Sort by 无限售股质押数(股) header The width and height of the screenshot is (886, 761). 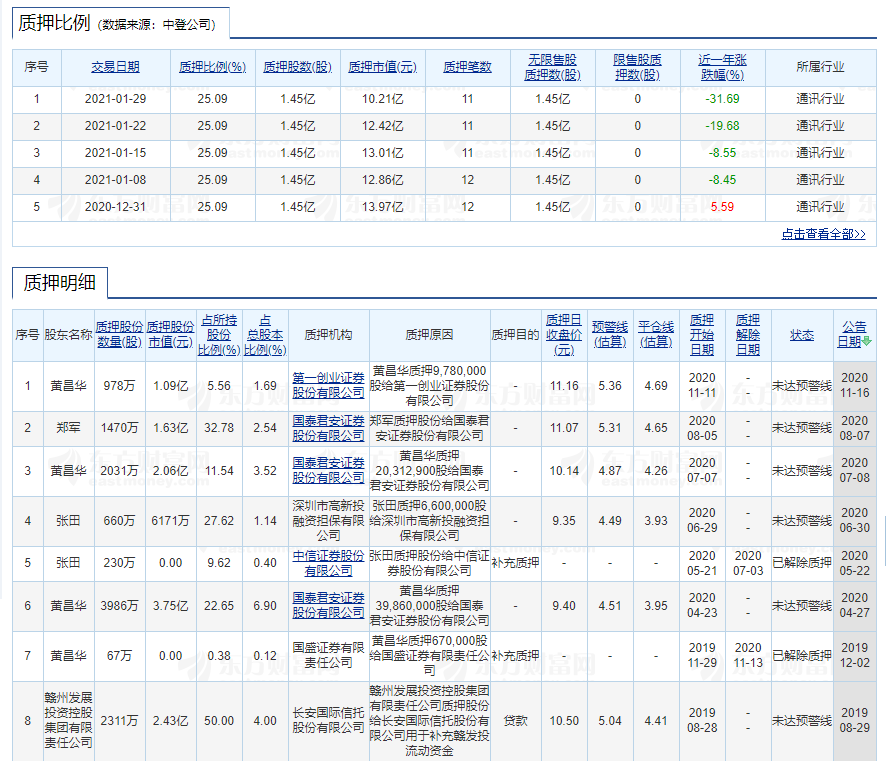pyautogui.click(x=553, y=67)
